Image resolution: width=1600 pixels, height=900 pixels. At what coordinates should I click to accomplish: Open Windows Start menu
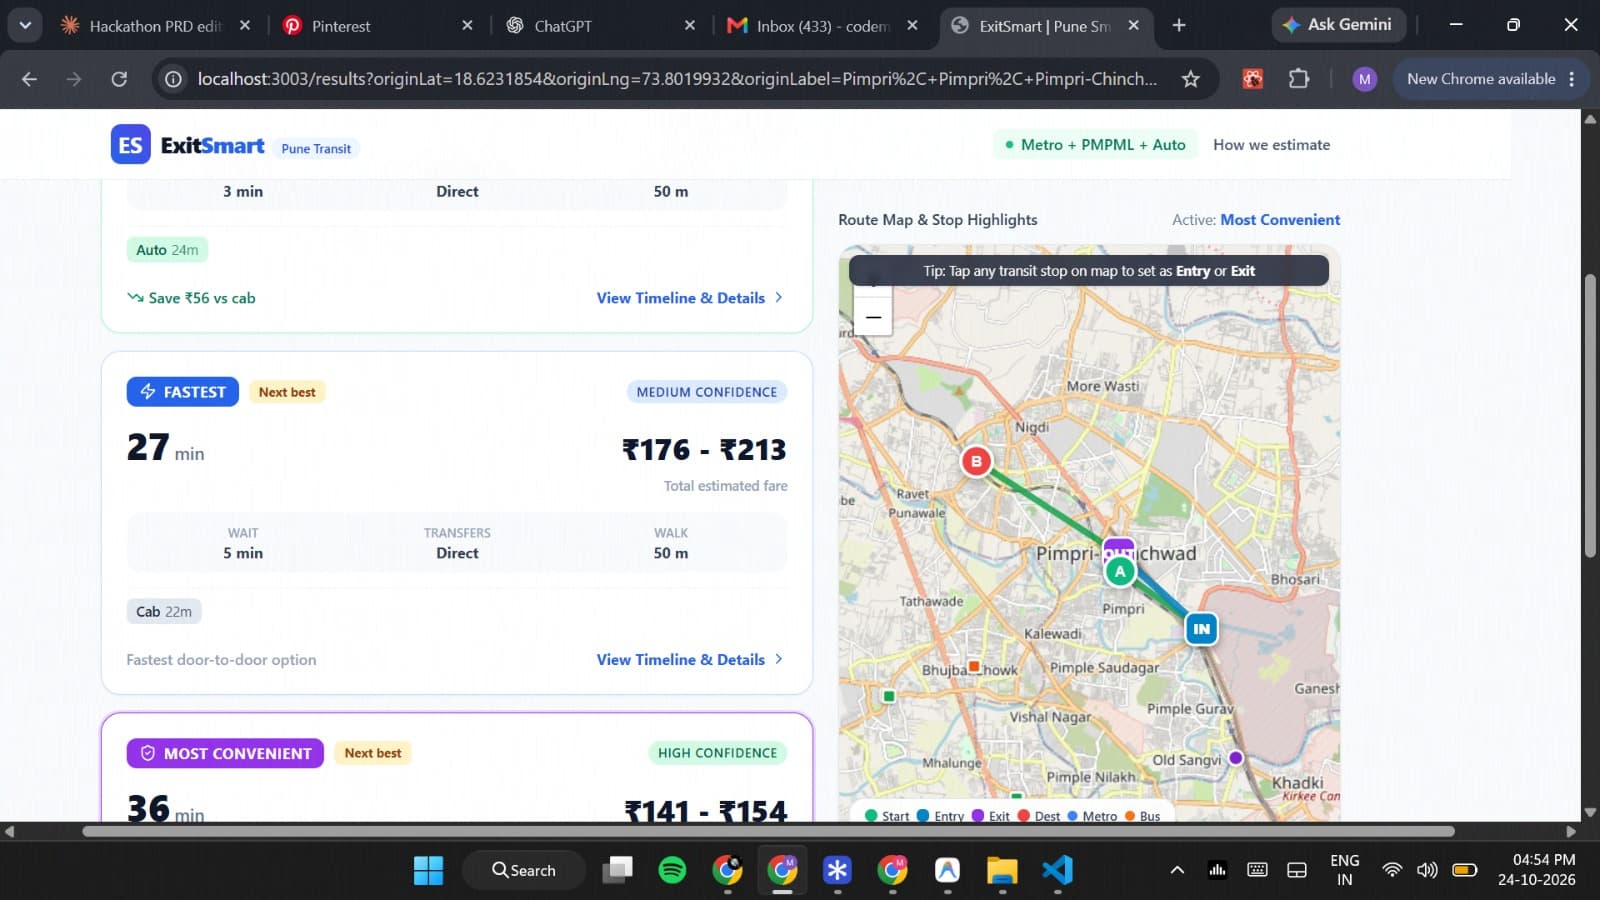click(428, 870)
